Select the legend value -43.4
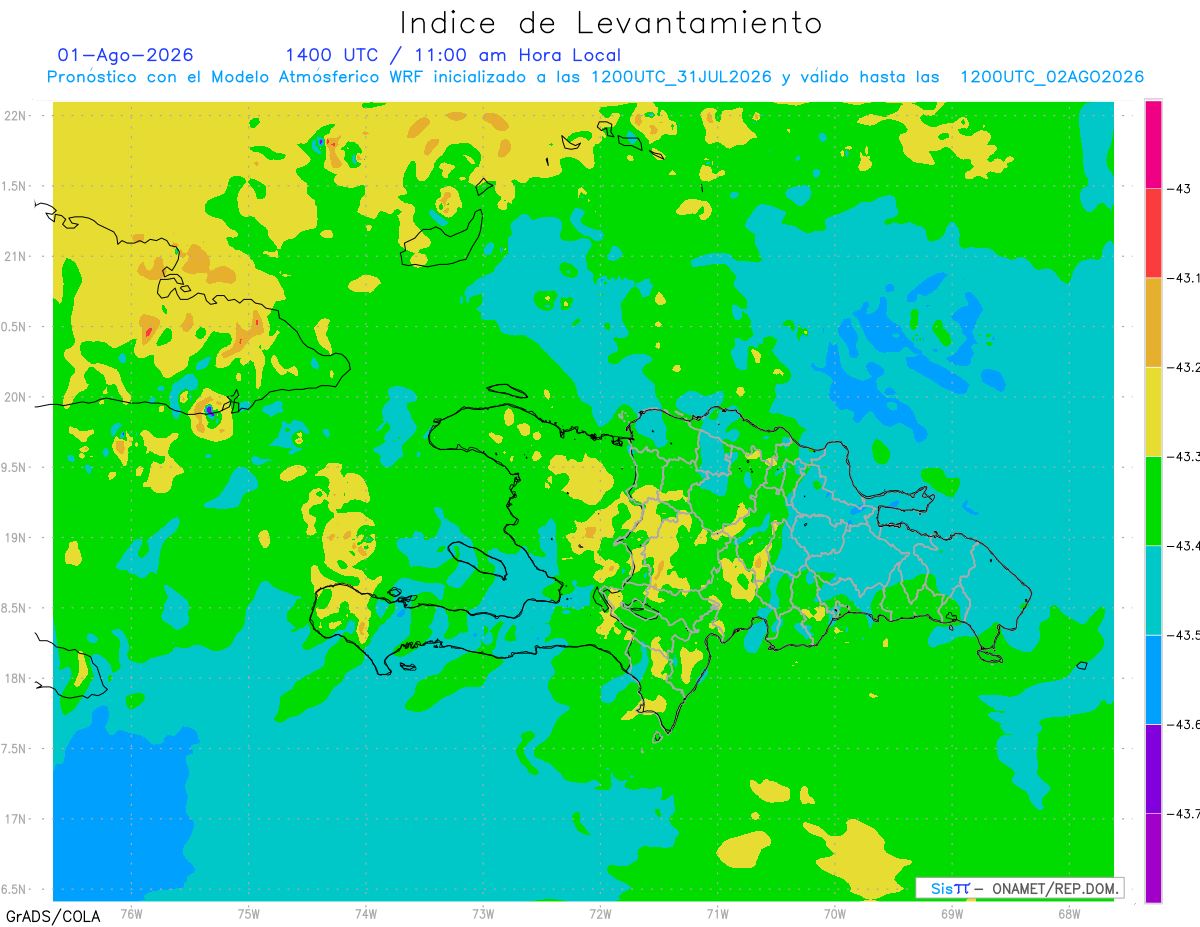Screen dimensions: 1200x927 coord(1183,545)
